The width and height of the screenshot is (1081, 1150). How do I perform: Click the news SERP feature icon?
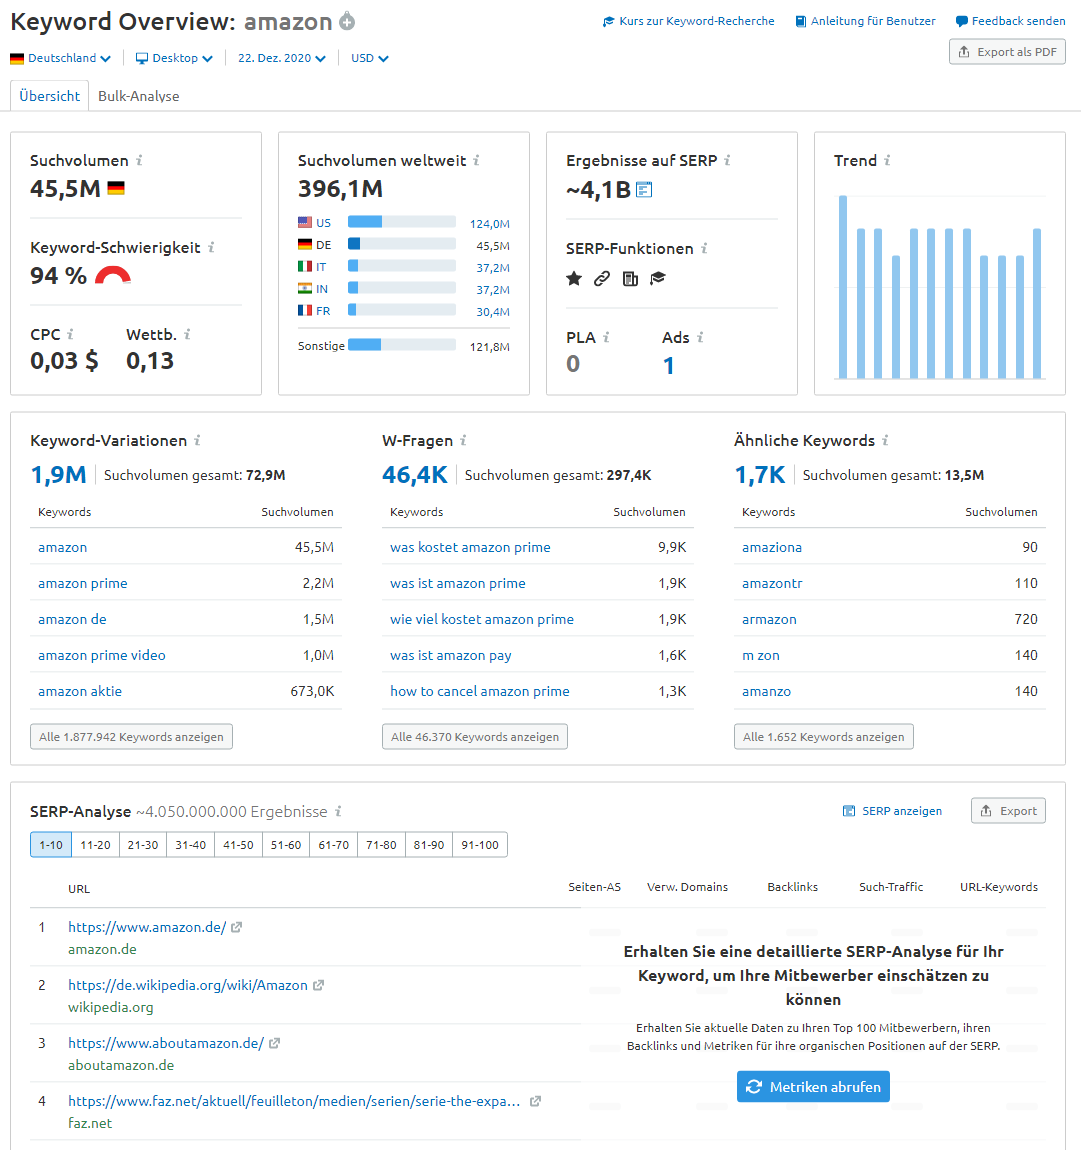click(x=630, y=278)
